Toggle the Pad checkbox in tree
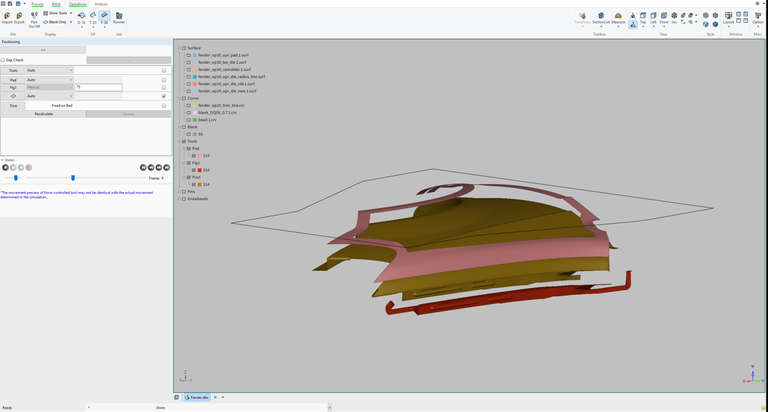This screenshot has width=768, height=412. (x=187, y=149)
